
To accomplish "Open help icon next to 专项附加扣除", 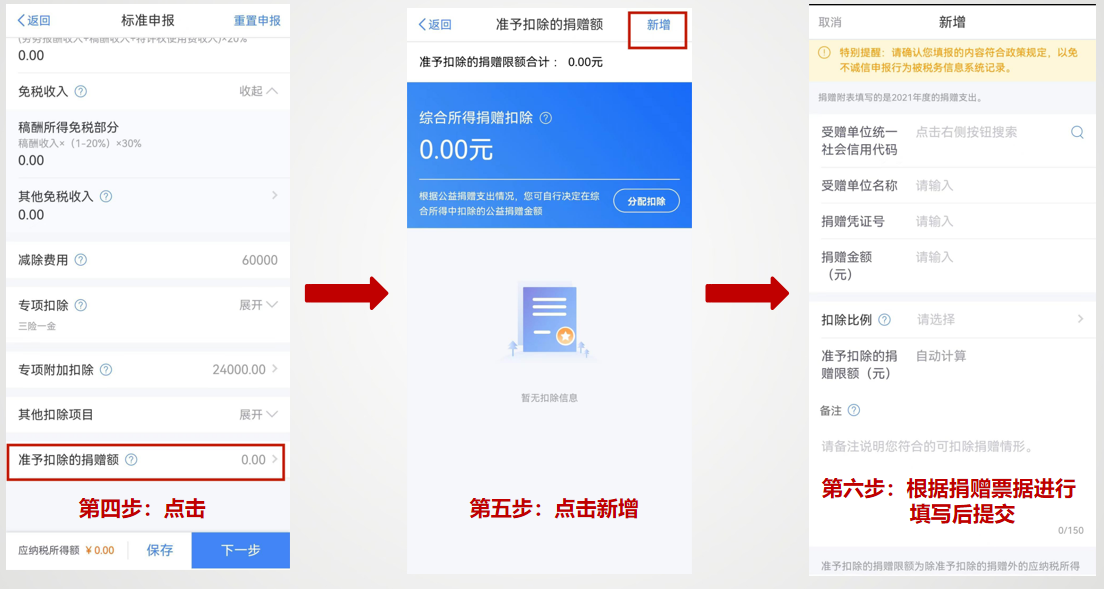I will pos(106,369).
